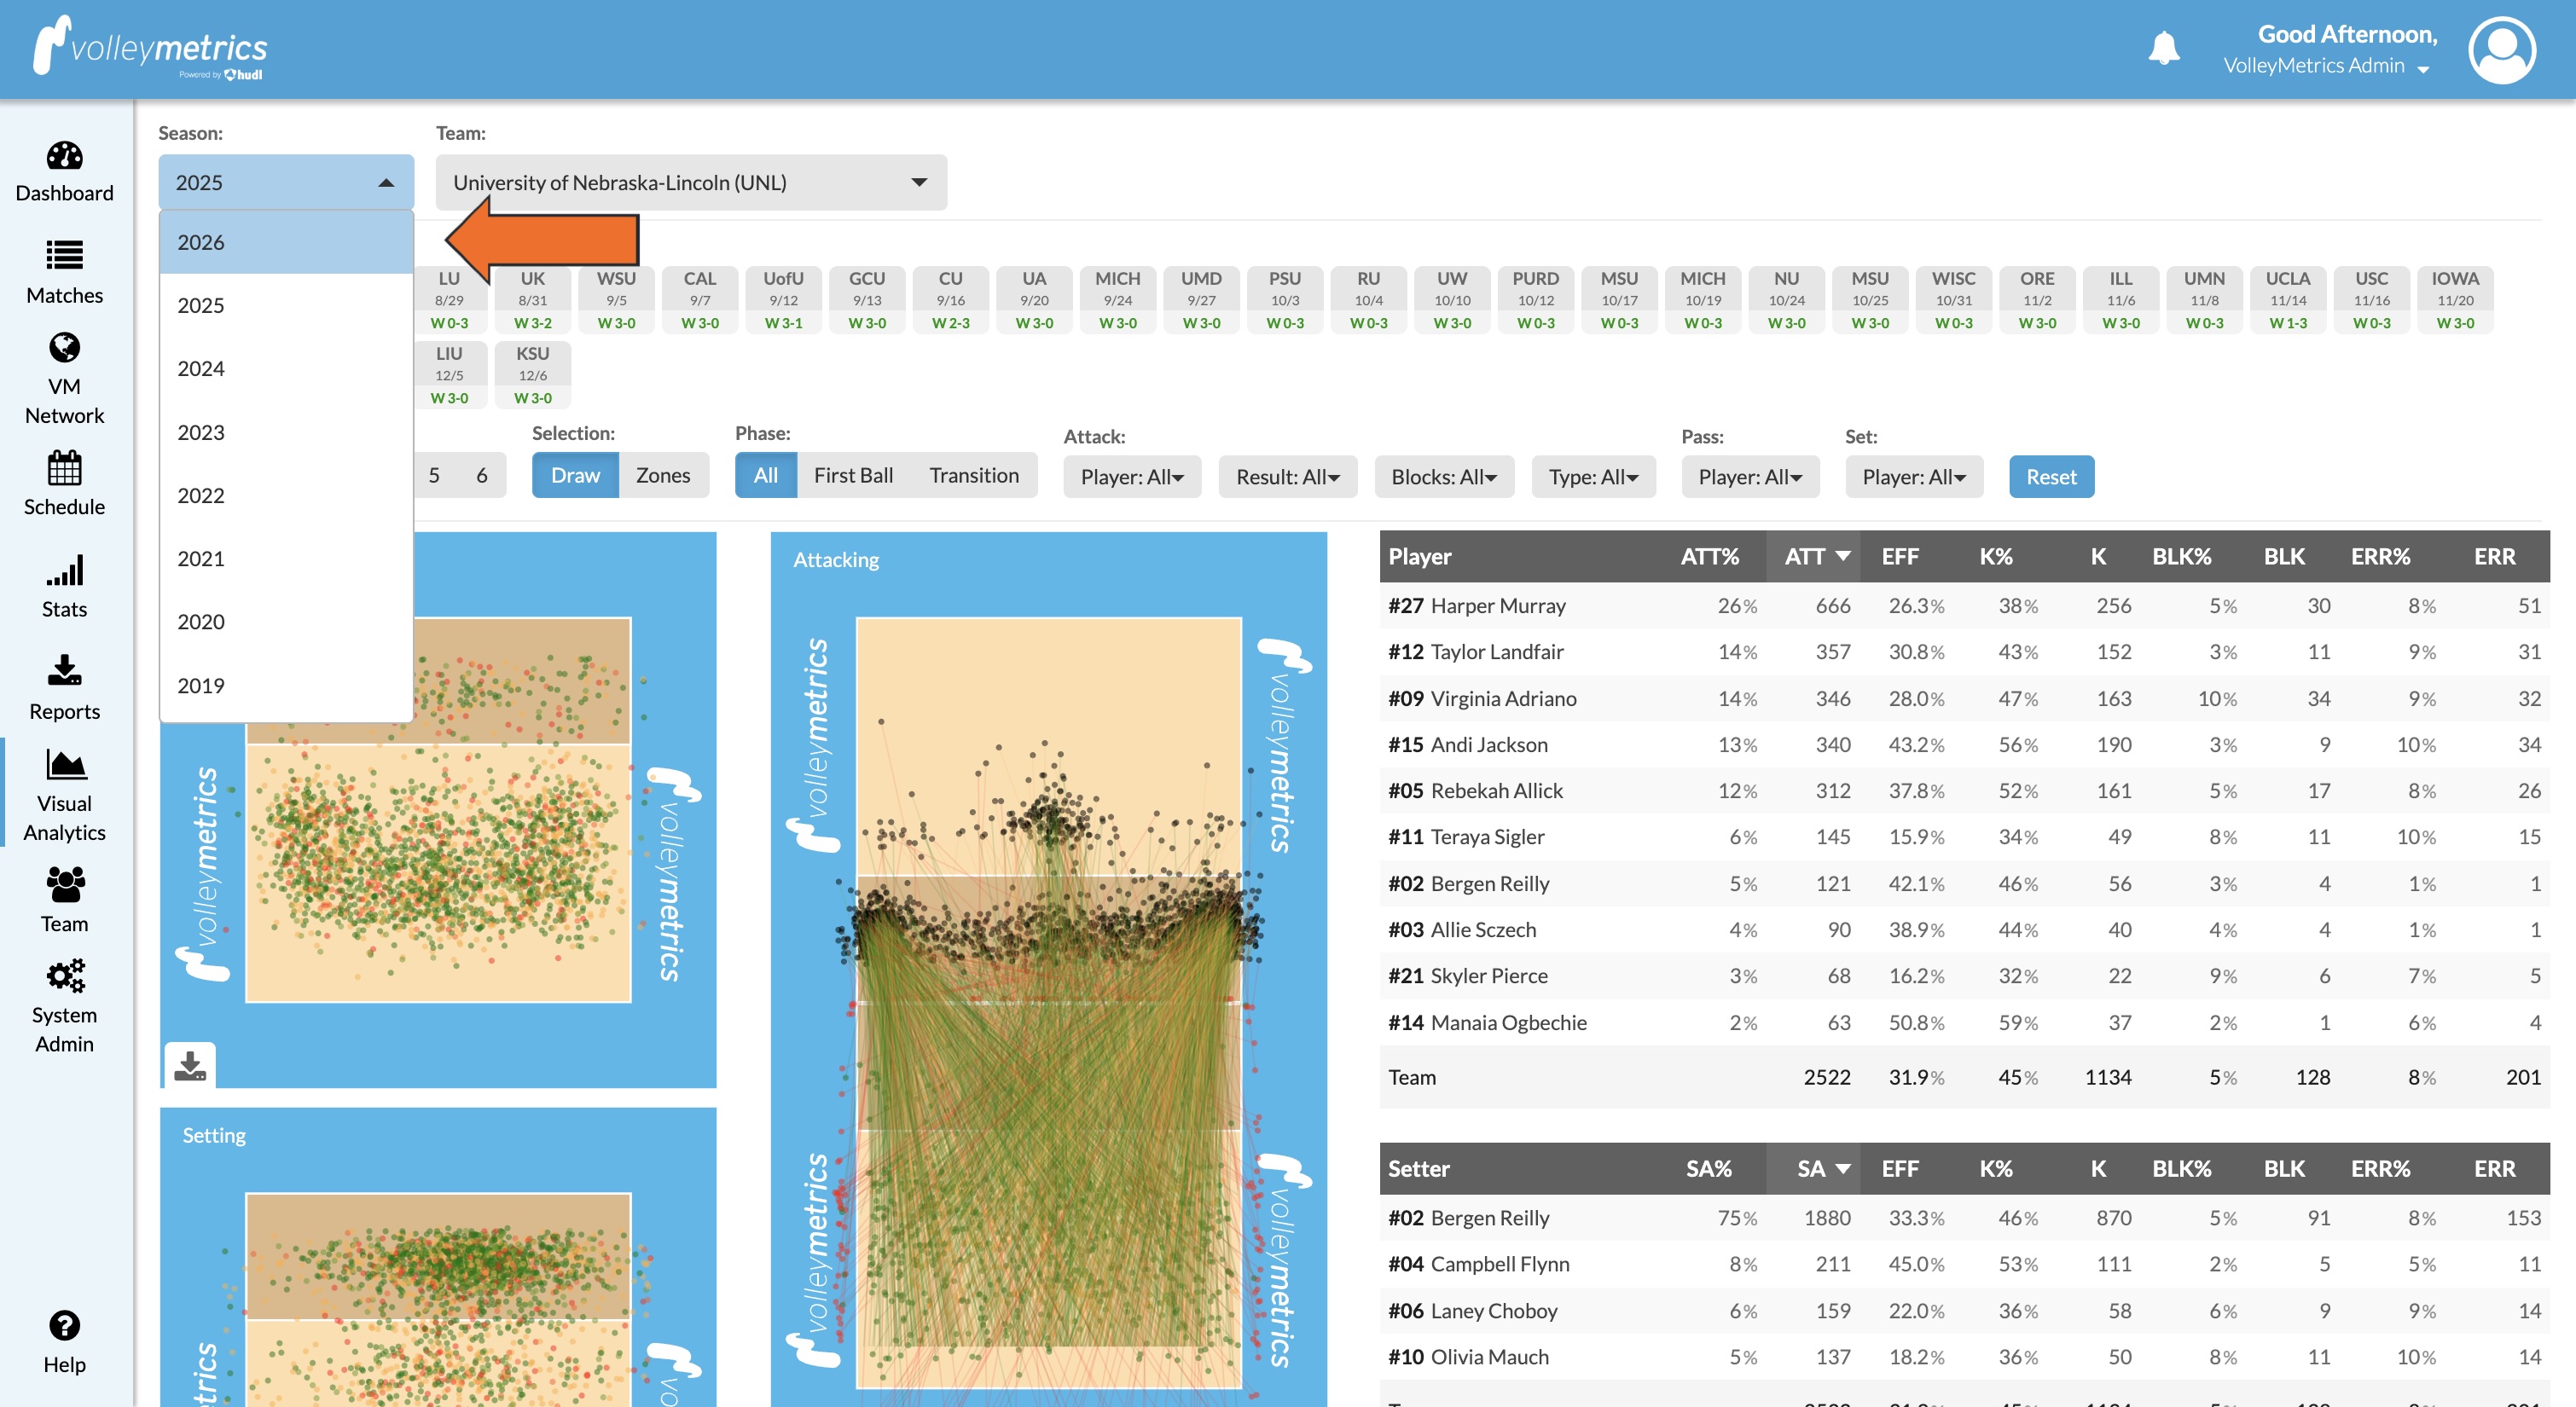
Task: Select season 2026 from the dropdown
Action: click(286, 242)
